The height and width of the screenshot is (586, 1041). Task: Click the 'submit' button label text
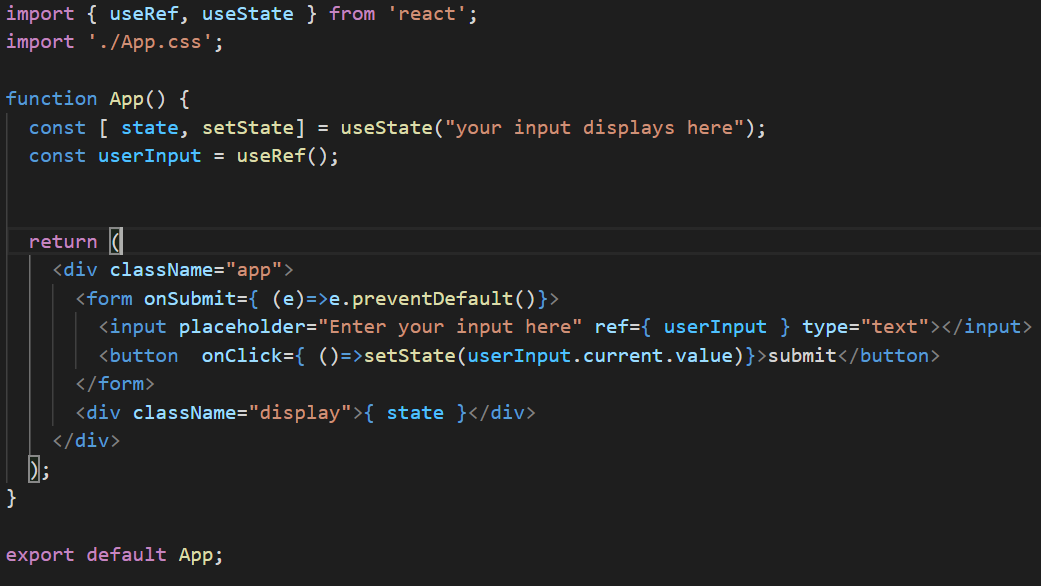(x=802, y=356)
